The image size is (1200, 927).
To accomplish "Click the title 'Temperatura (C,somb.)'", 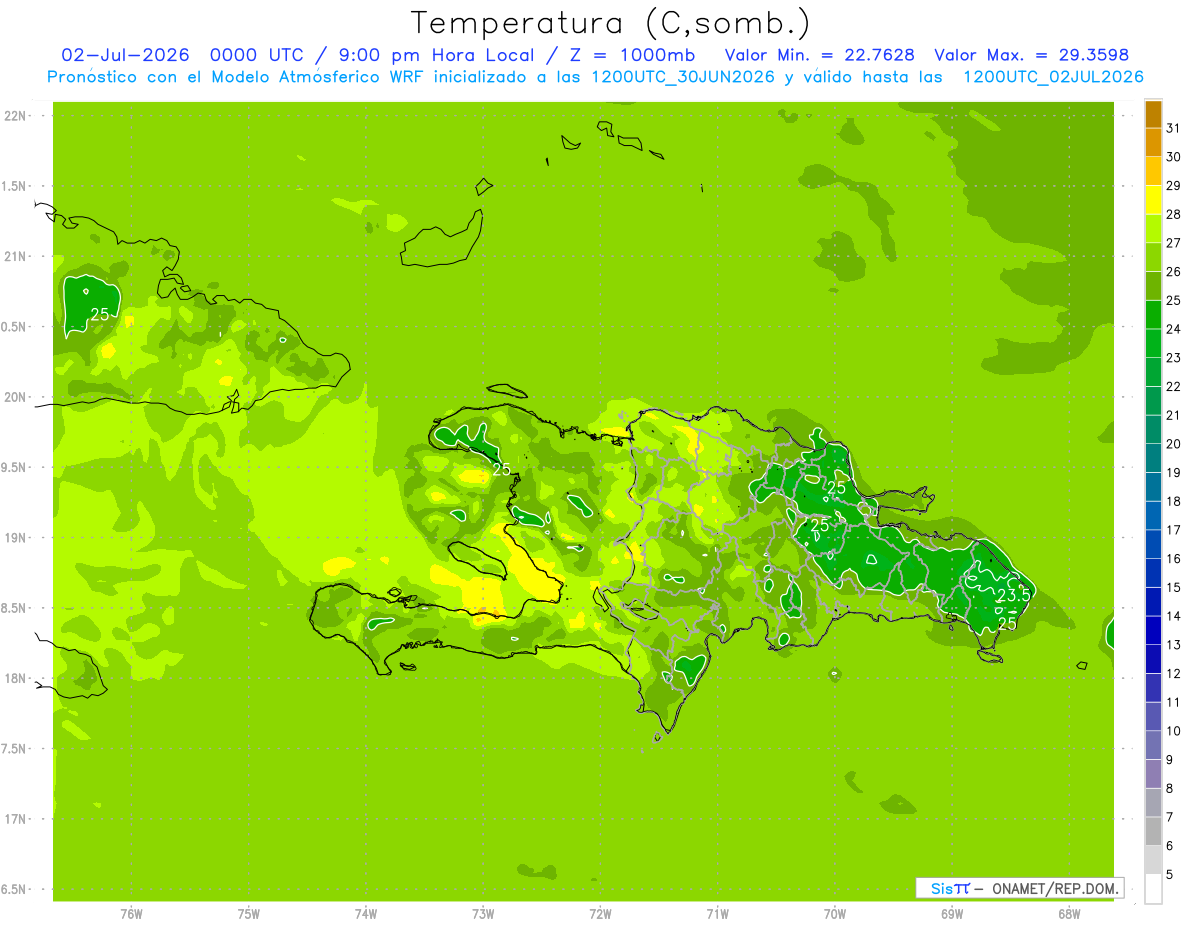I will coord(610,23).
